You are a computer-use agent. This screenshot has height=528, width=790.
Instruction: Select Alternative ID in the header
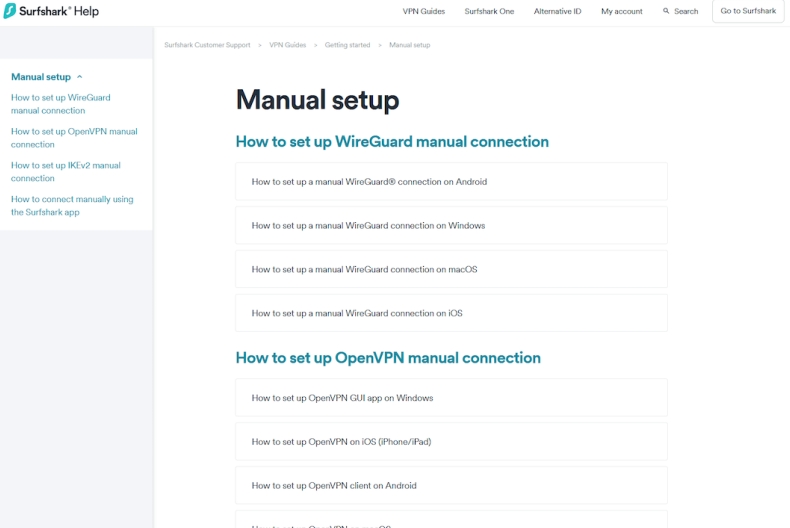(x=557, y=11)
